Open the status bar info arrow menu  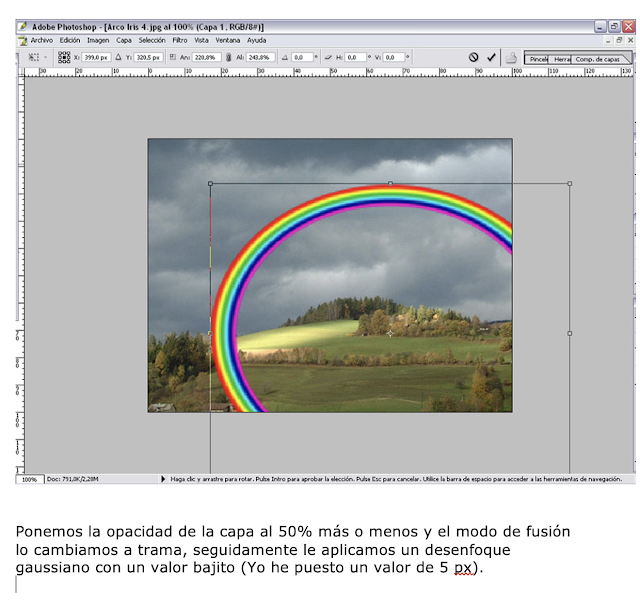tap(163, 479)
